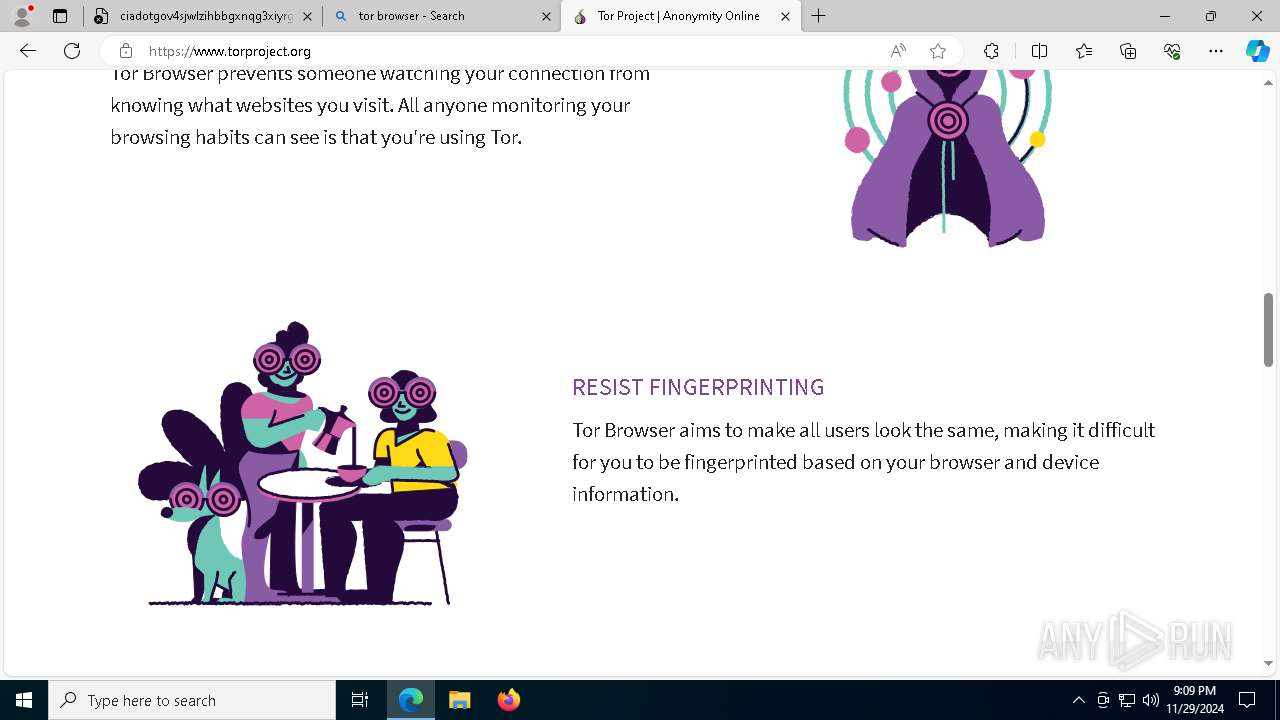Click the RESIST FINGERPRINTING heading

698,387
